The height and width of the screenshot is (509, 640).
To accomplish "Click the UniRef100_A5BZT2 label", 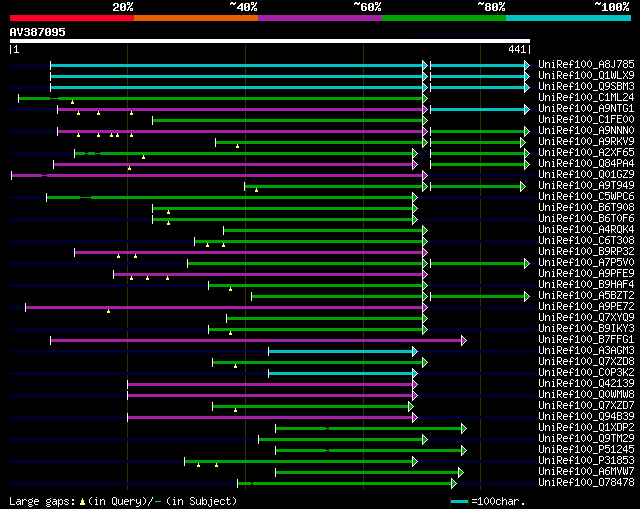I will [x=586, y=296].
